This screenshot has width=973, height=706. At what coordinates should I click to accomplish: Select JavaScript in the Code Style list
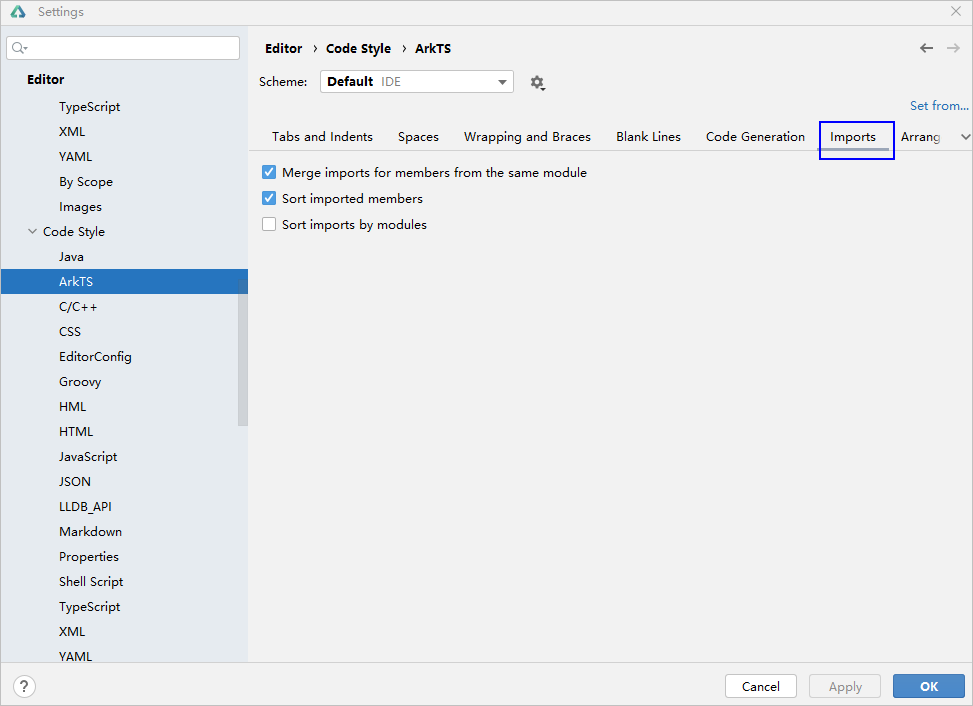[x=88, y=457]
